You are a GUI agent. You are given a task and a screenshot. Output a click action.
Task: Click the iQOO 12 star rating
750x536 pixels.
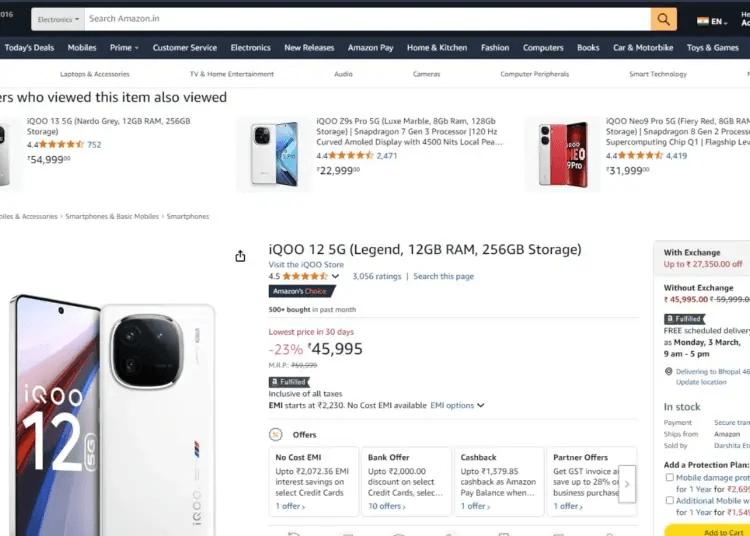(x=304, y=276)
